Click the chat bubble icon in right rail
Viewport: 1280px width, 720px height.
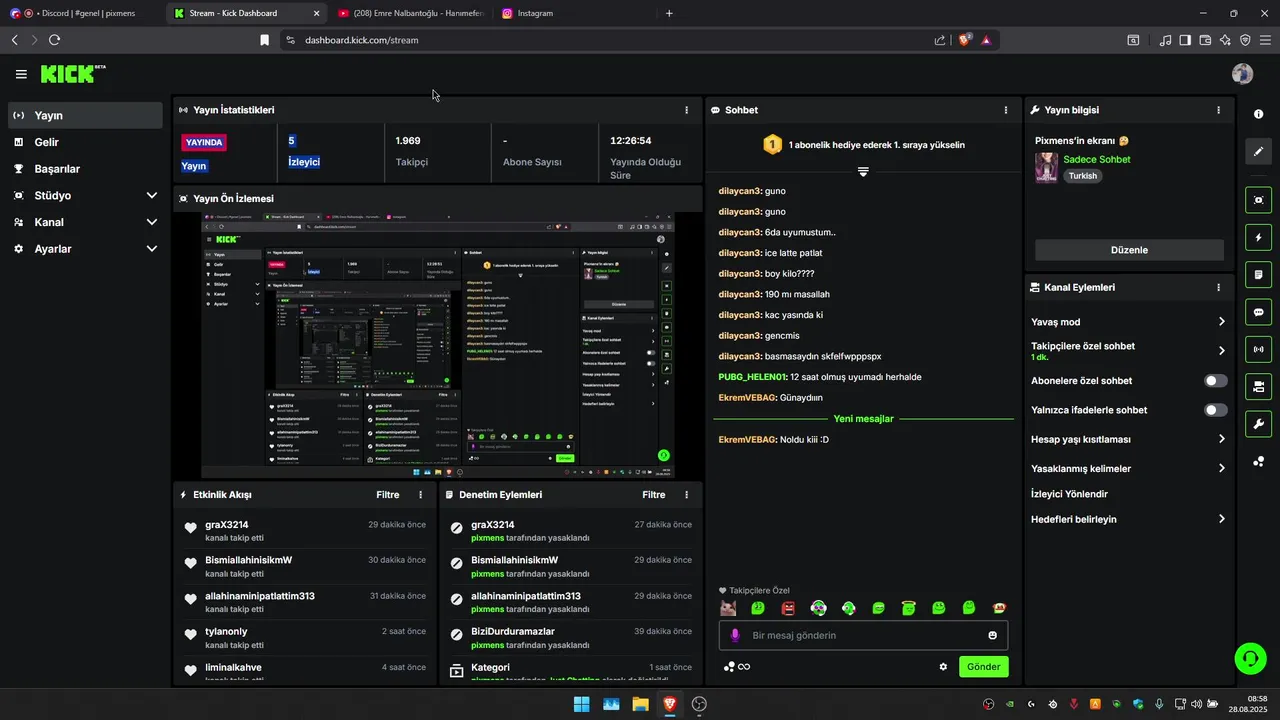[x=1258, y=312]
